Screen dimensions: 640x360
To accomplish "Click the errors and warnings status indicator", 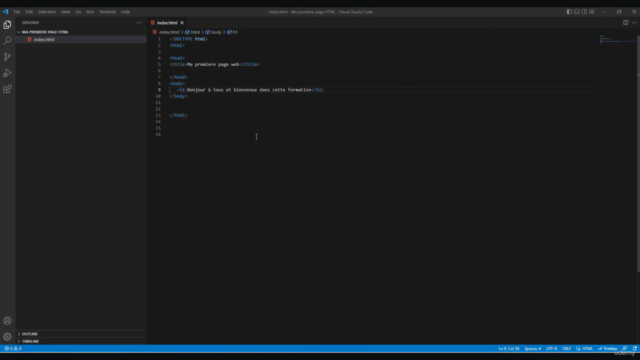I will pos(13,349).
